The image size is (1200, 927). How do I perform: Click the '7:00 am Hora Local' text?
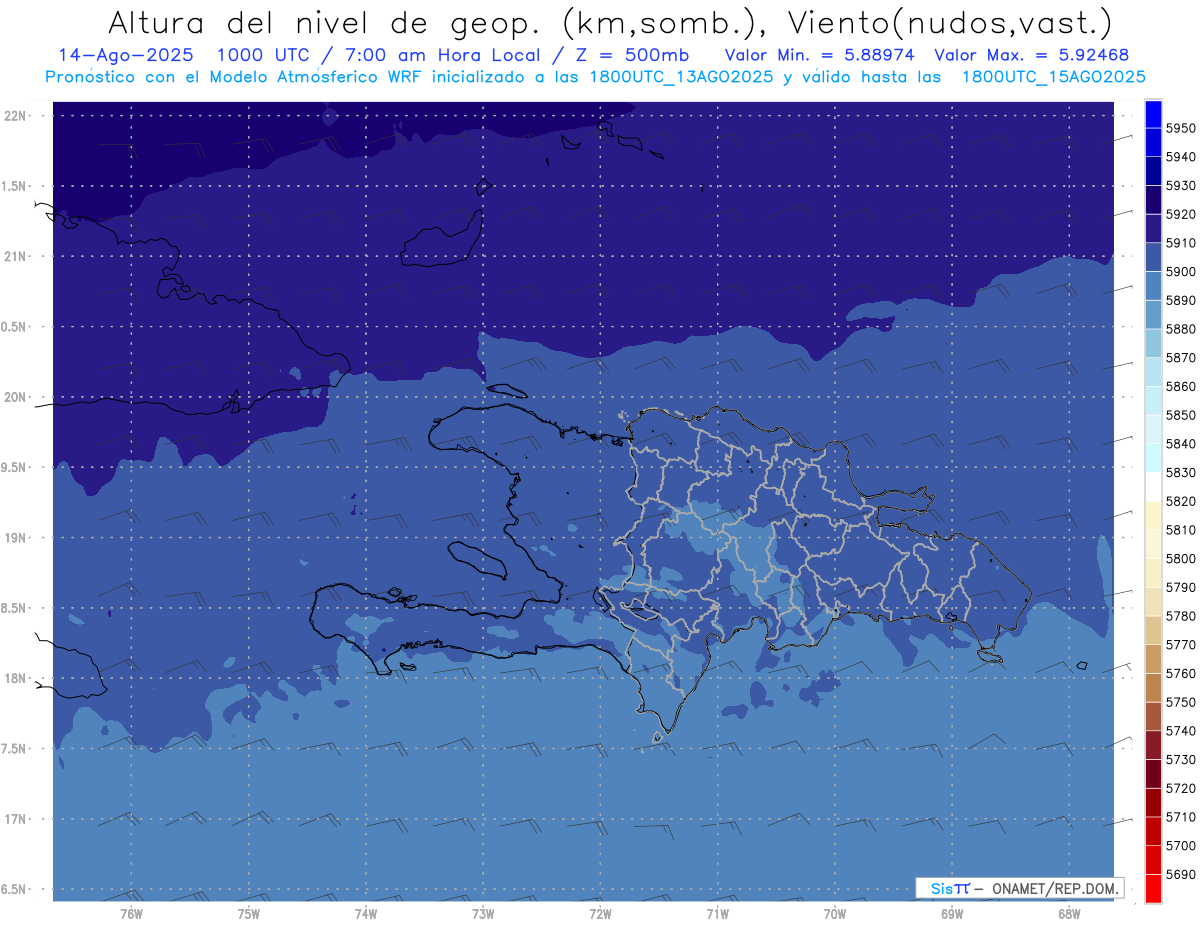click(x=444, y=55)
